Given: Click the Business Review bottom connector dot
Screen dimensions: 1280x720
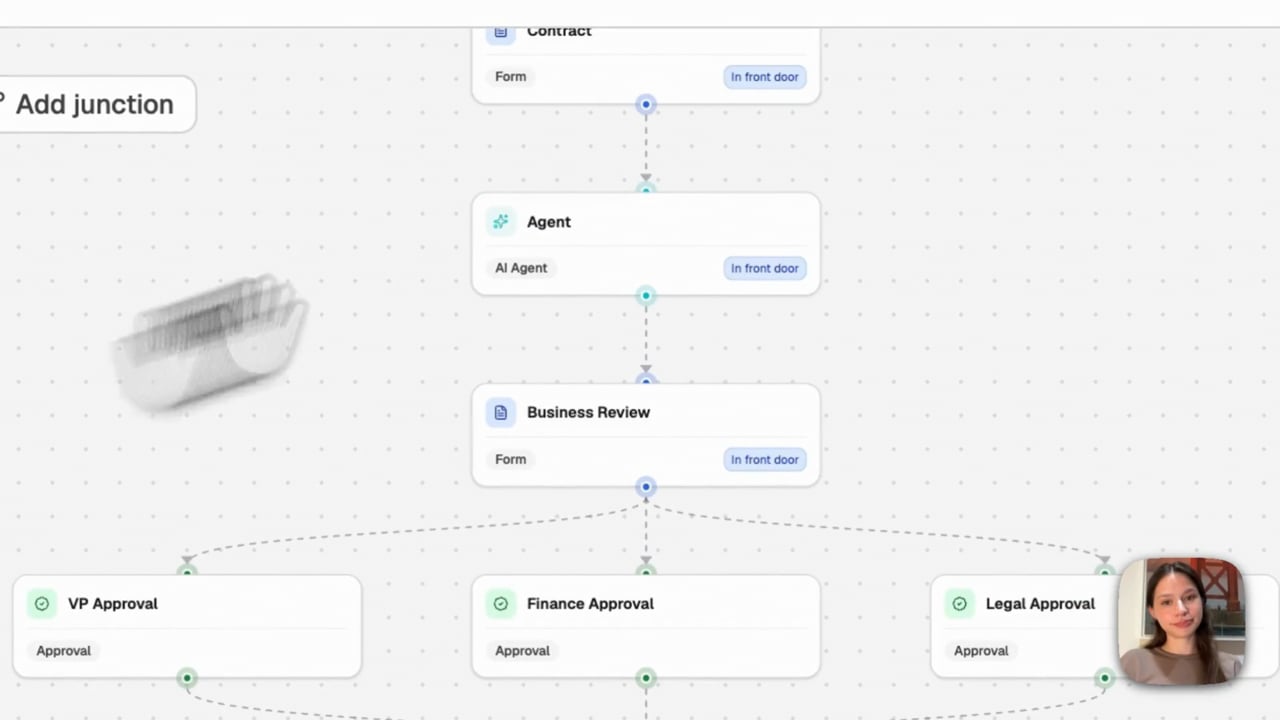Looking at the screenshot, I should [646, 487].
